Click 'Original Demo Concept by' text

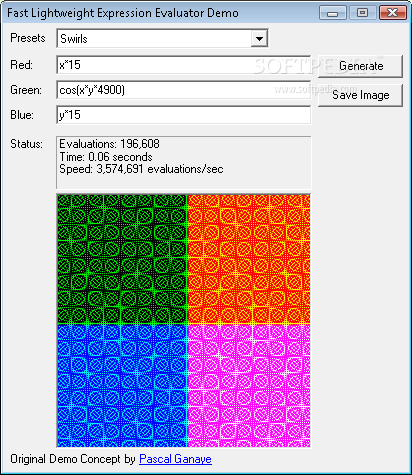(73, 459)
